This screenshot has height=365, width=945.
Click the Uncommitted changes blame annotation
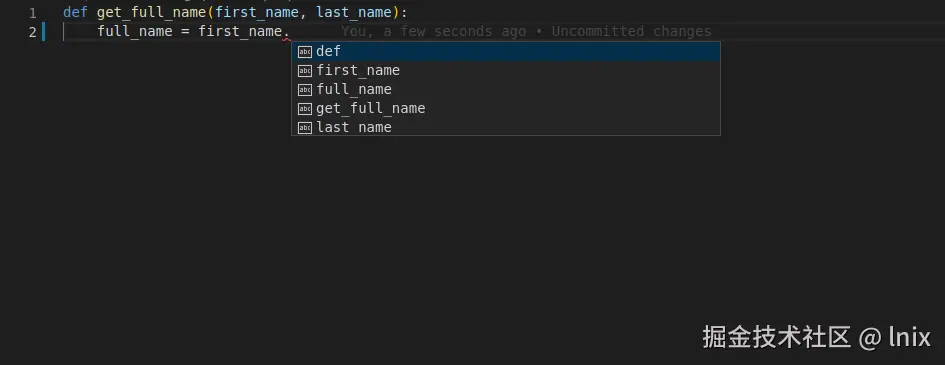tap(632, 31)
